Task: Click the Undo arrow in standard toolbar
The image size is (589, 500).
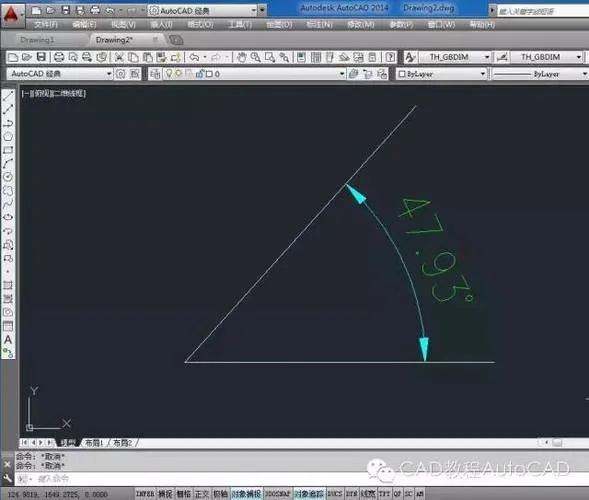Action: point(194,57)
